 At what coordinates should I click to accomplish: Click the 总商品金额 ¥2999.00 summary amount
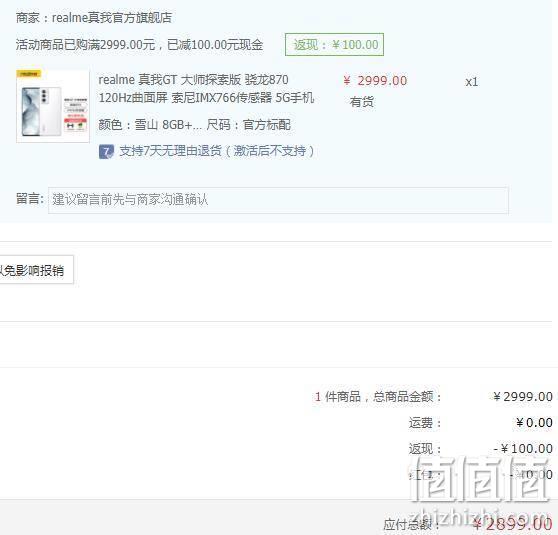[x=523, y=397]
